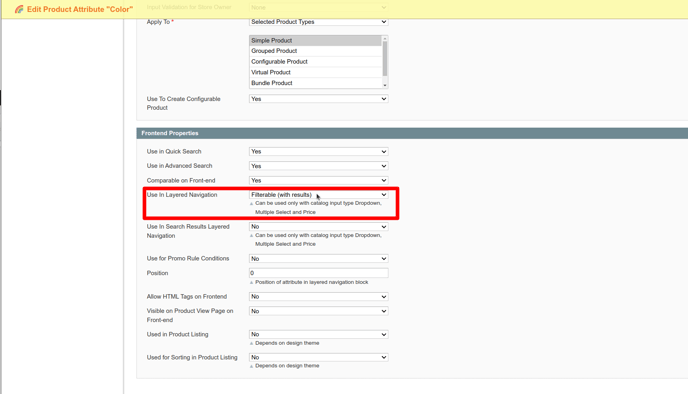The height and width of the screenshot is (394, 688).
Task: Select Grouped Product in the list
Action: click(315, 51)
